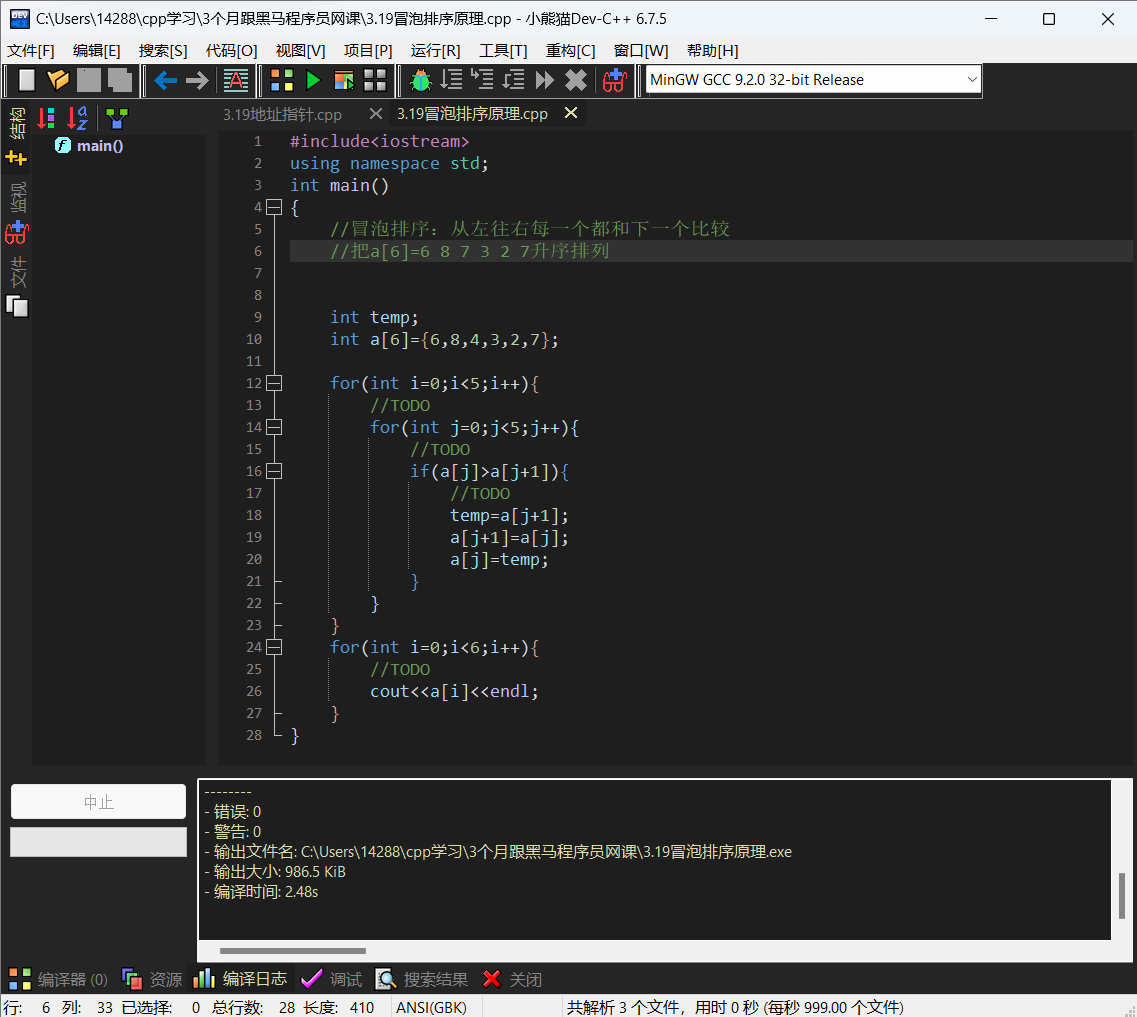Open the 帮助[H] menu
The width and height of the screenshot is (1137, 1017).
[x=712, y=51]
